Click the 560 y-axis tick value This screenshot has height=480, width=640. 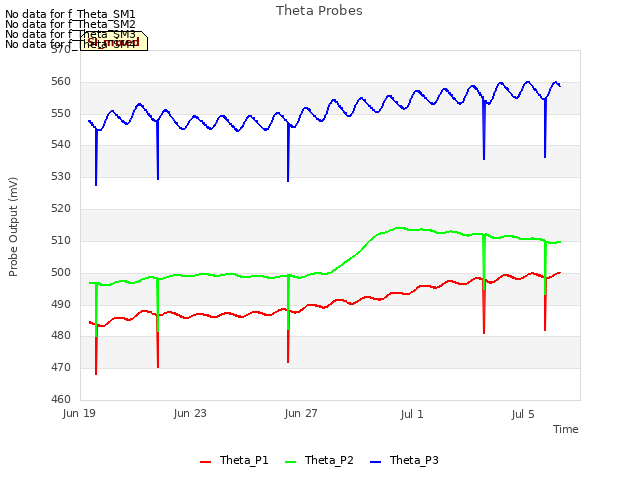tap(61, 82)
